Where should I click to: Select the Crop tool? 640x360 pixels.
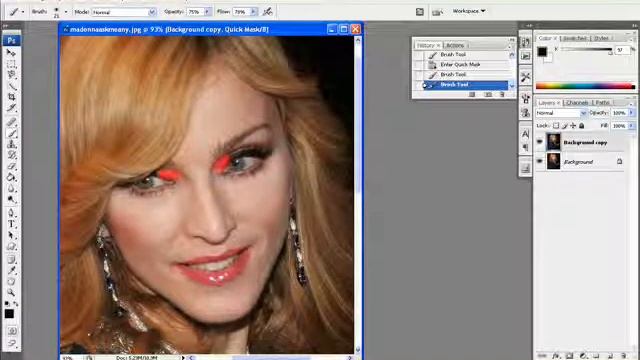(11, 97)
